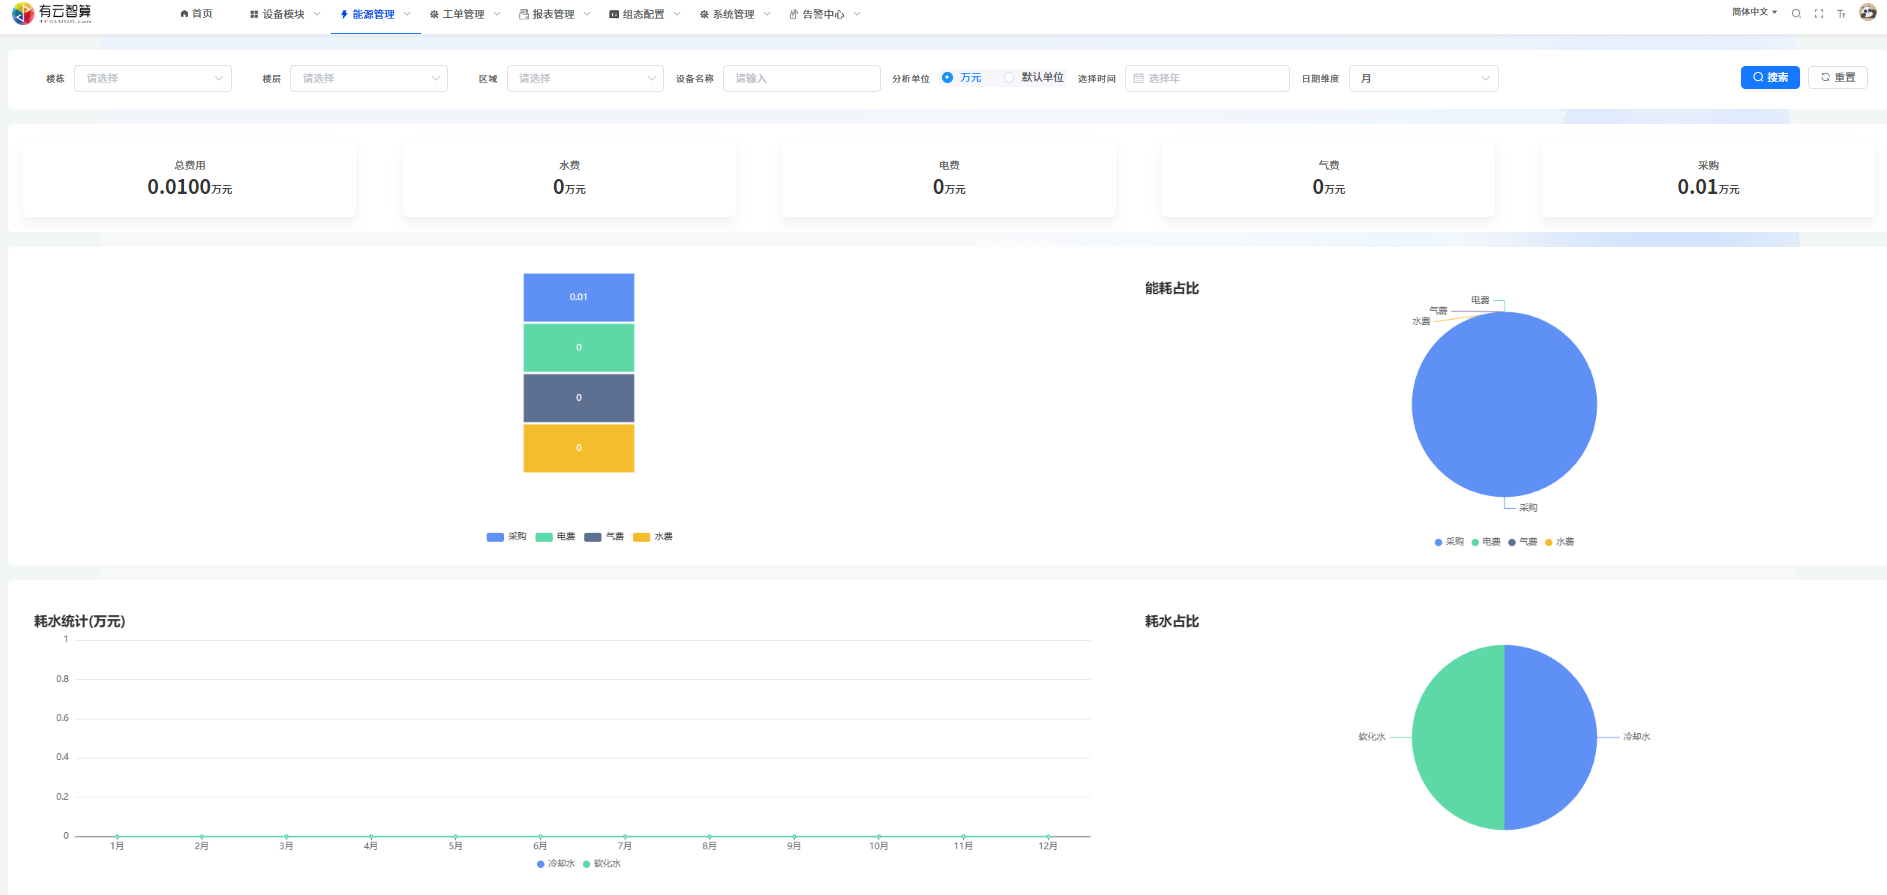Select the 默认单位 radio option
Viewport: 1887px width, 895px height.
pyautogui.click(x=1009, y=78)
